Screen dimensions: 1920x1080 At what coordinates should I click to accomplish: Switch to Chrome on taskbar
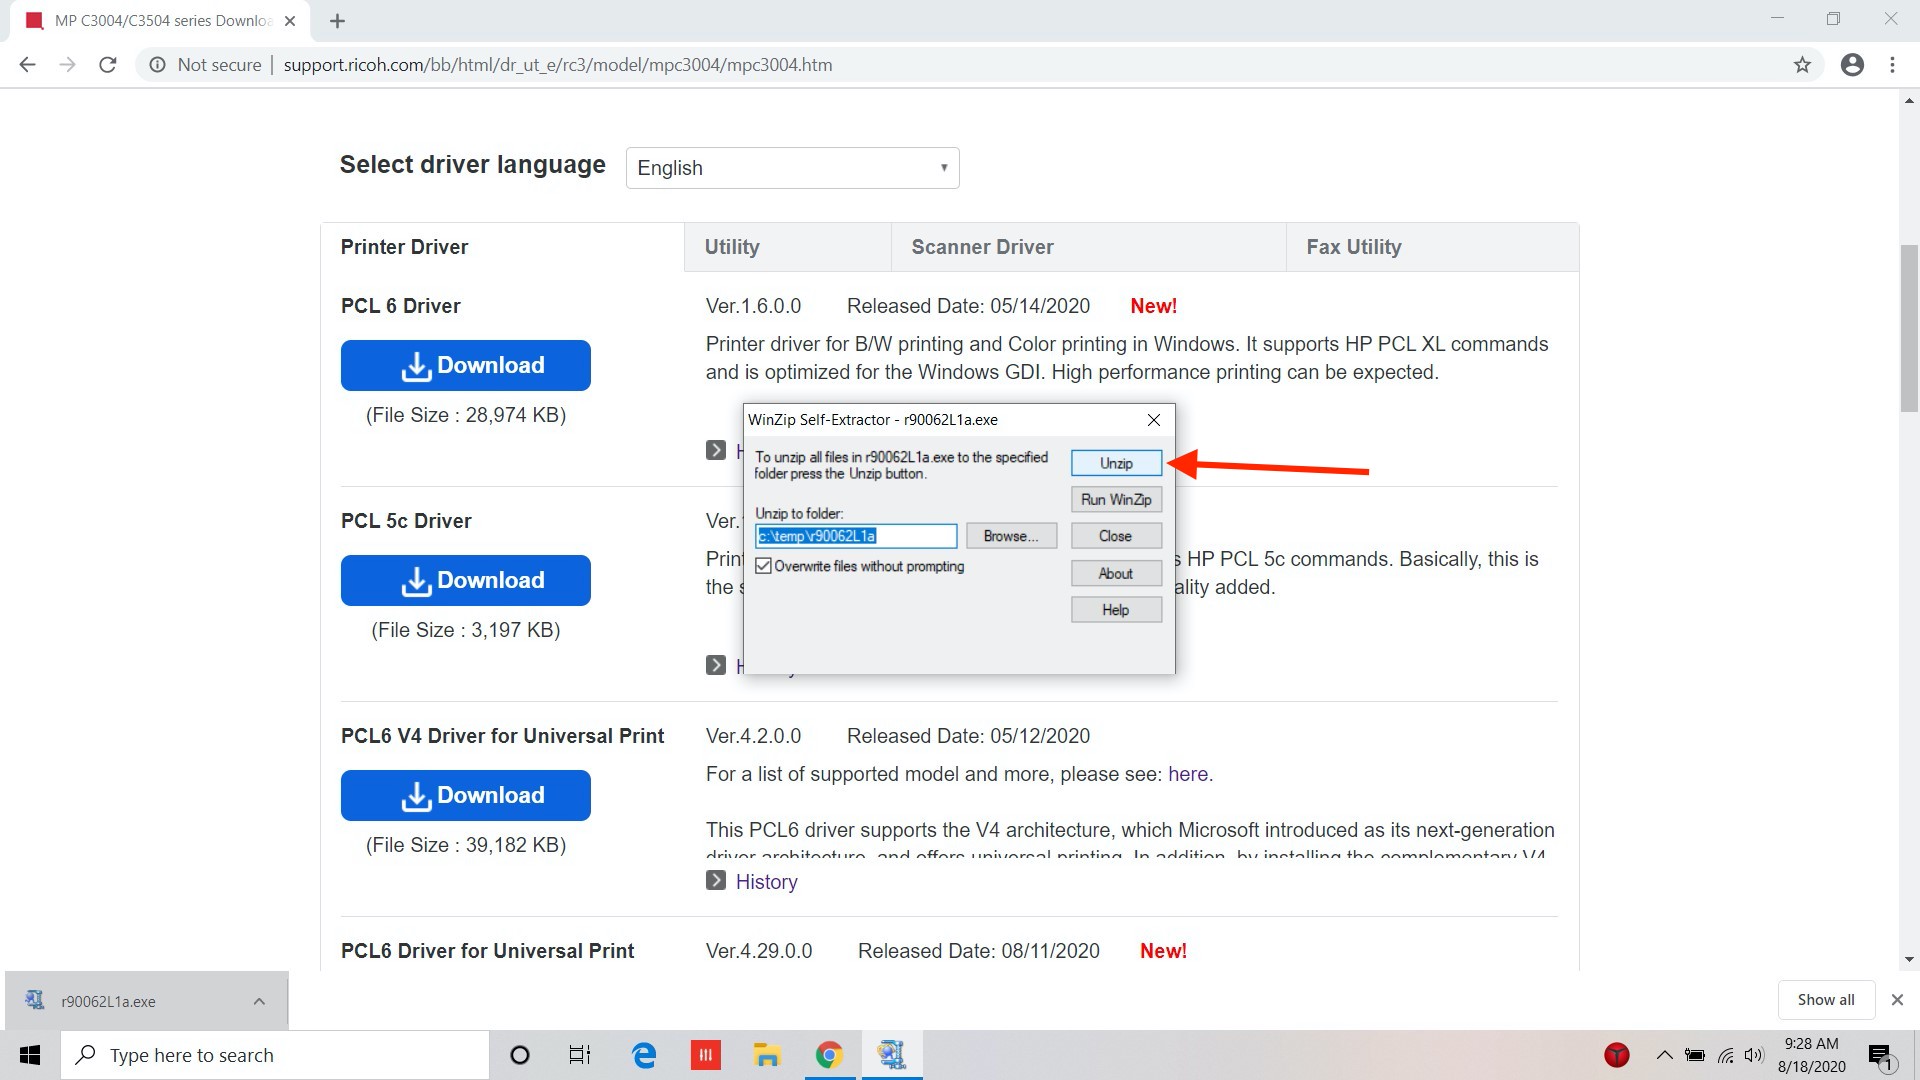coord(829,1055)
